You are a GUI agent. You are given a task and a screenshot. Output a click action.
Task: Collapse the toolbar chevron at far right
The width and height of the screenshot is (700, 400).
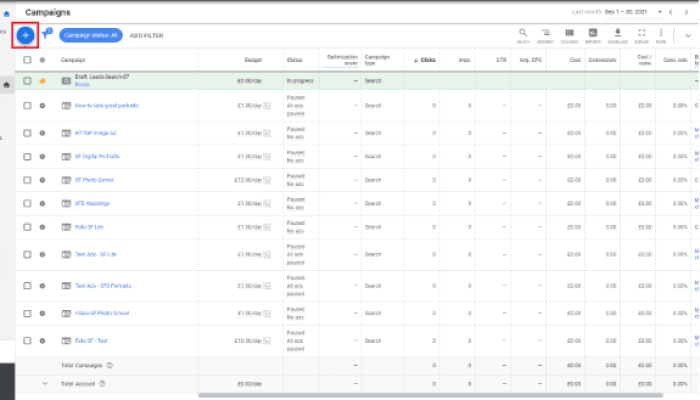click(688, 36)
